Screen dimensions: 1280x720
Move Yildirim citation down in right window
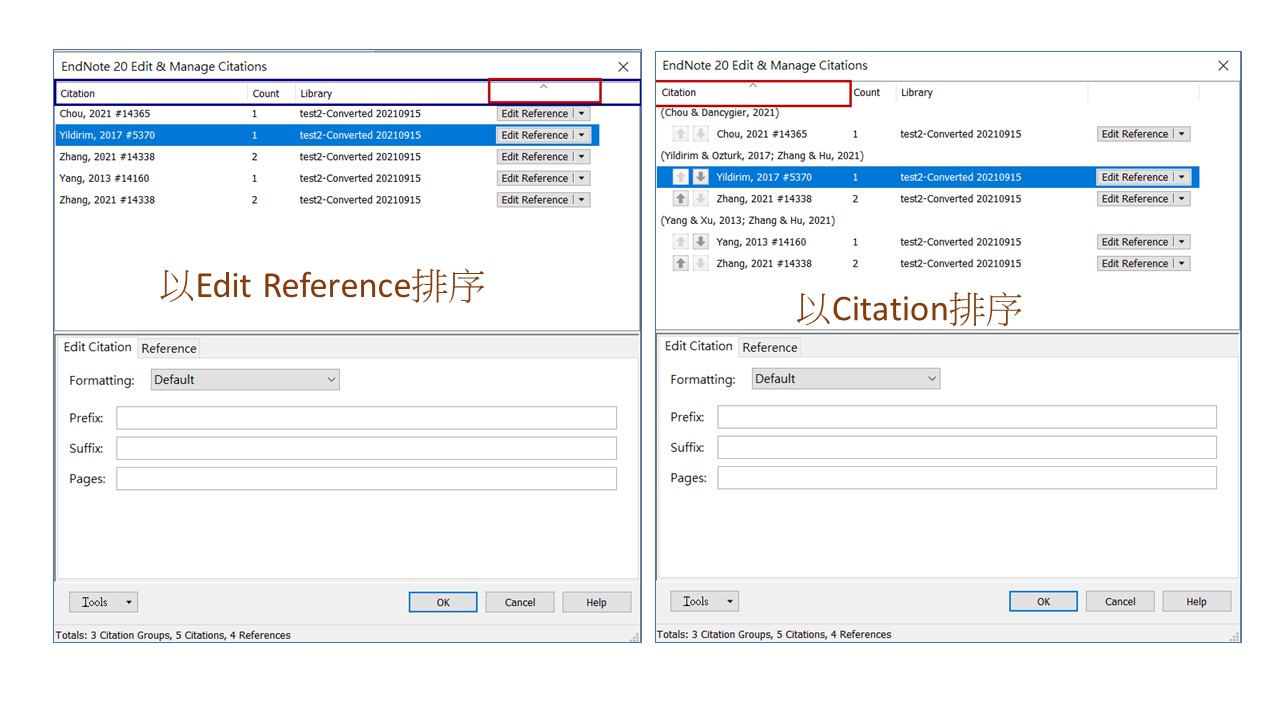click(701, 177)
